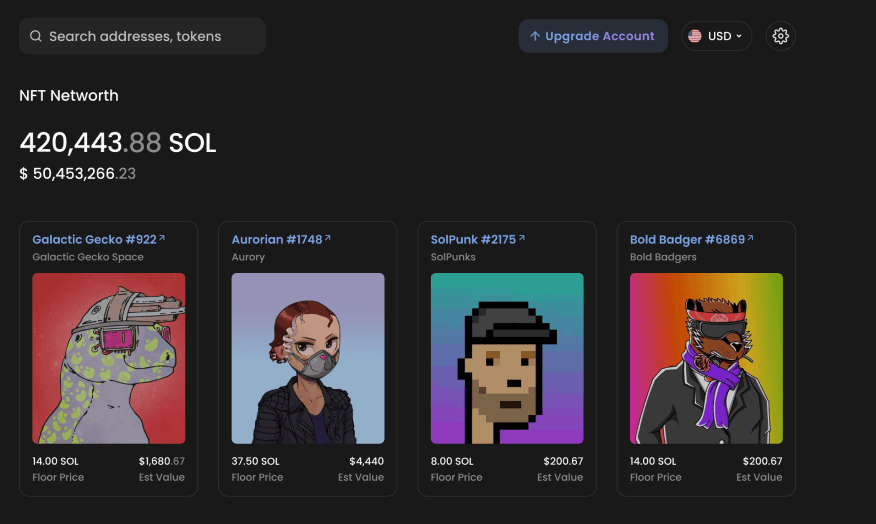876x524 pixels.
Task: Click the 37.50 SOL floor price
Action: point(255,461)
